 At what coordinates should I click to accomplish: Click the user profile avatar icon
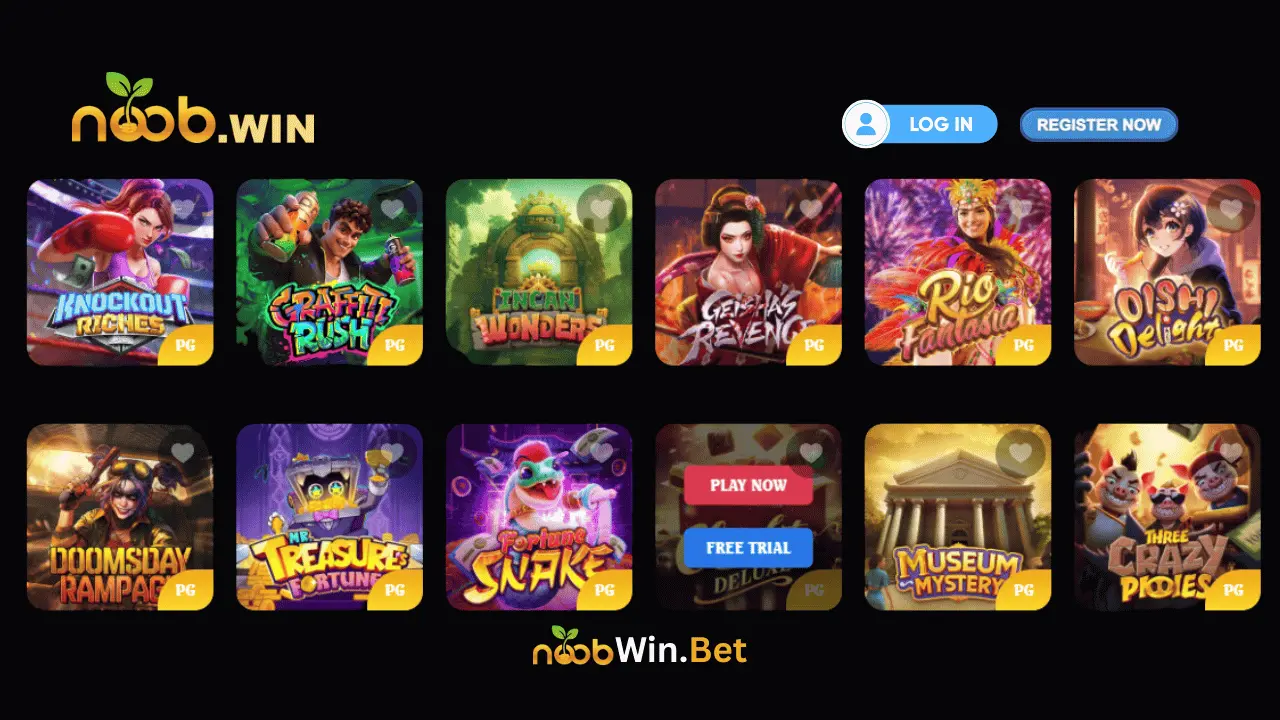click(x=866, y=125)
